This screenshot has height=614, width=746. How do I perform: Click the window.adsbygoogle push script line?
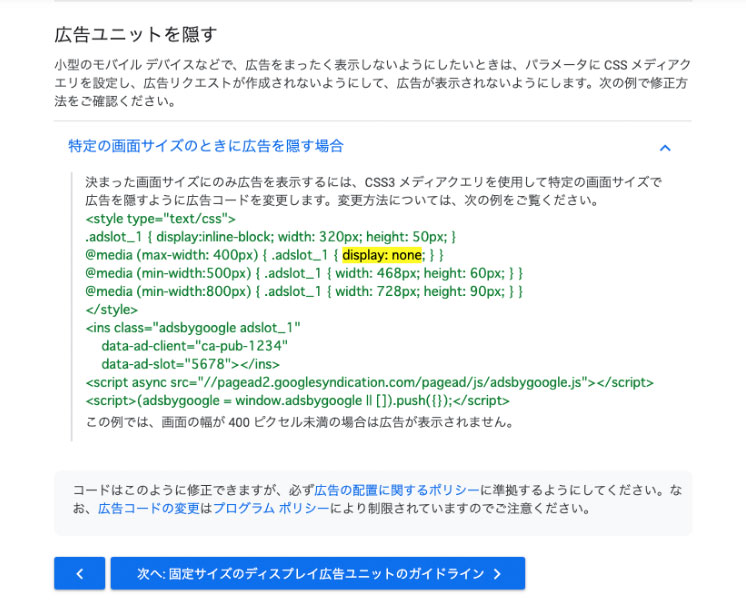[x=297, y=400]
